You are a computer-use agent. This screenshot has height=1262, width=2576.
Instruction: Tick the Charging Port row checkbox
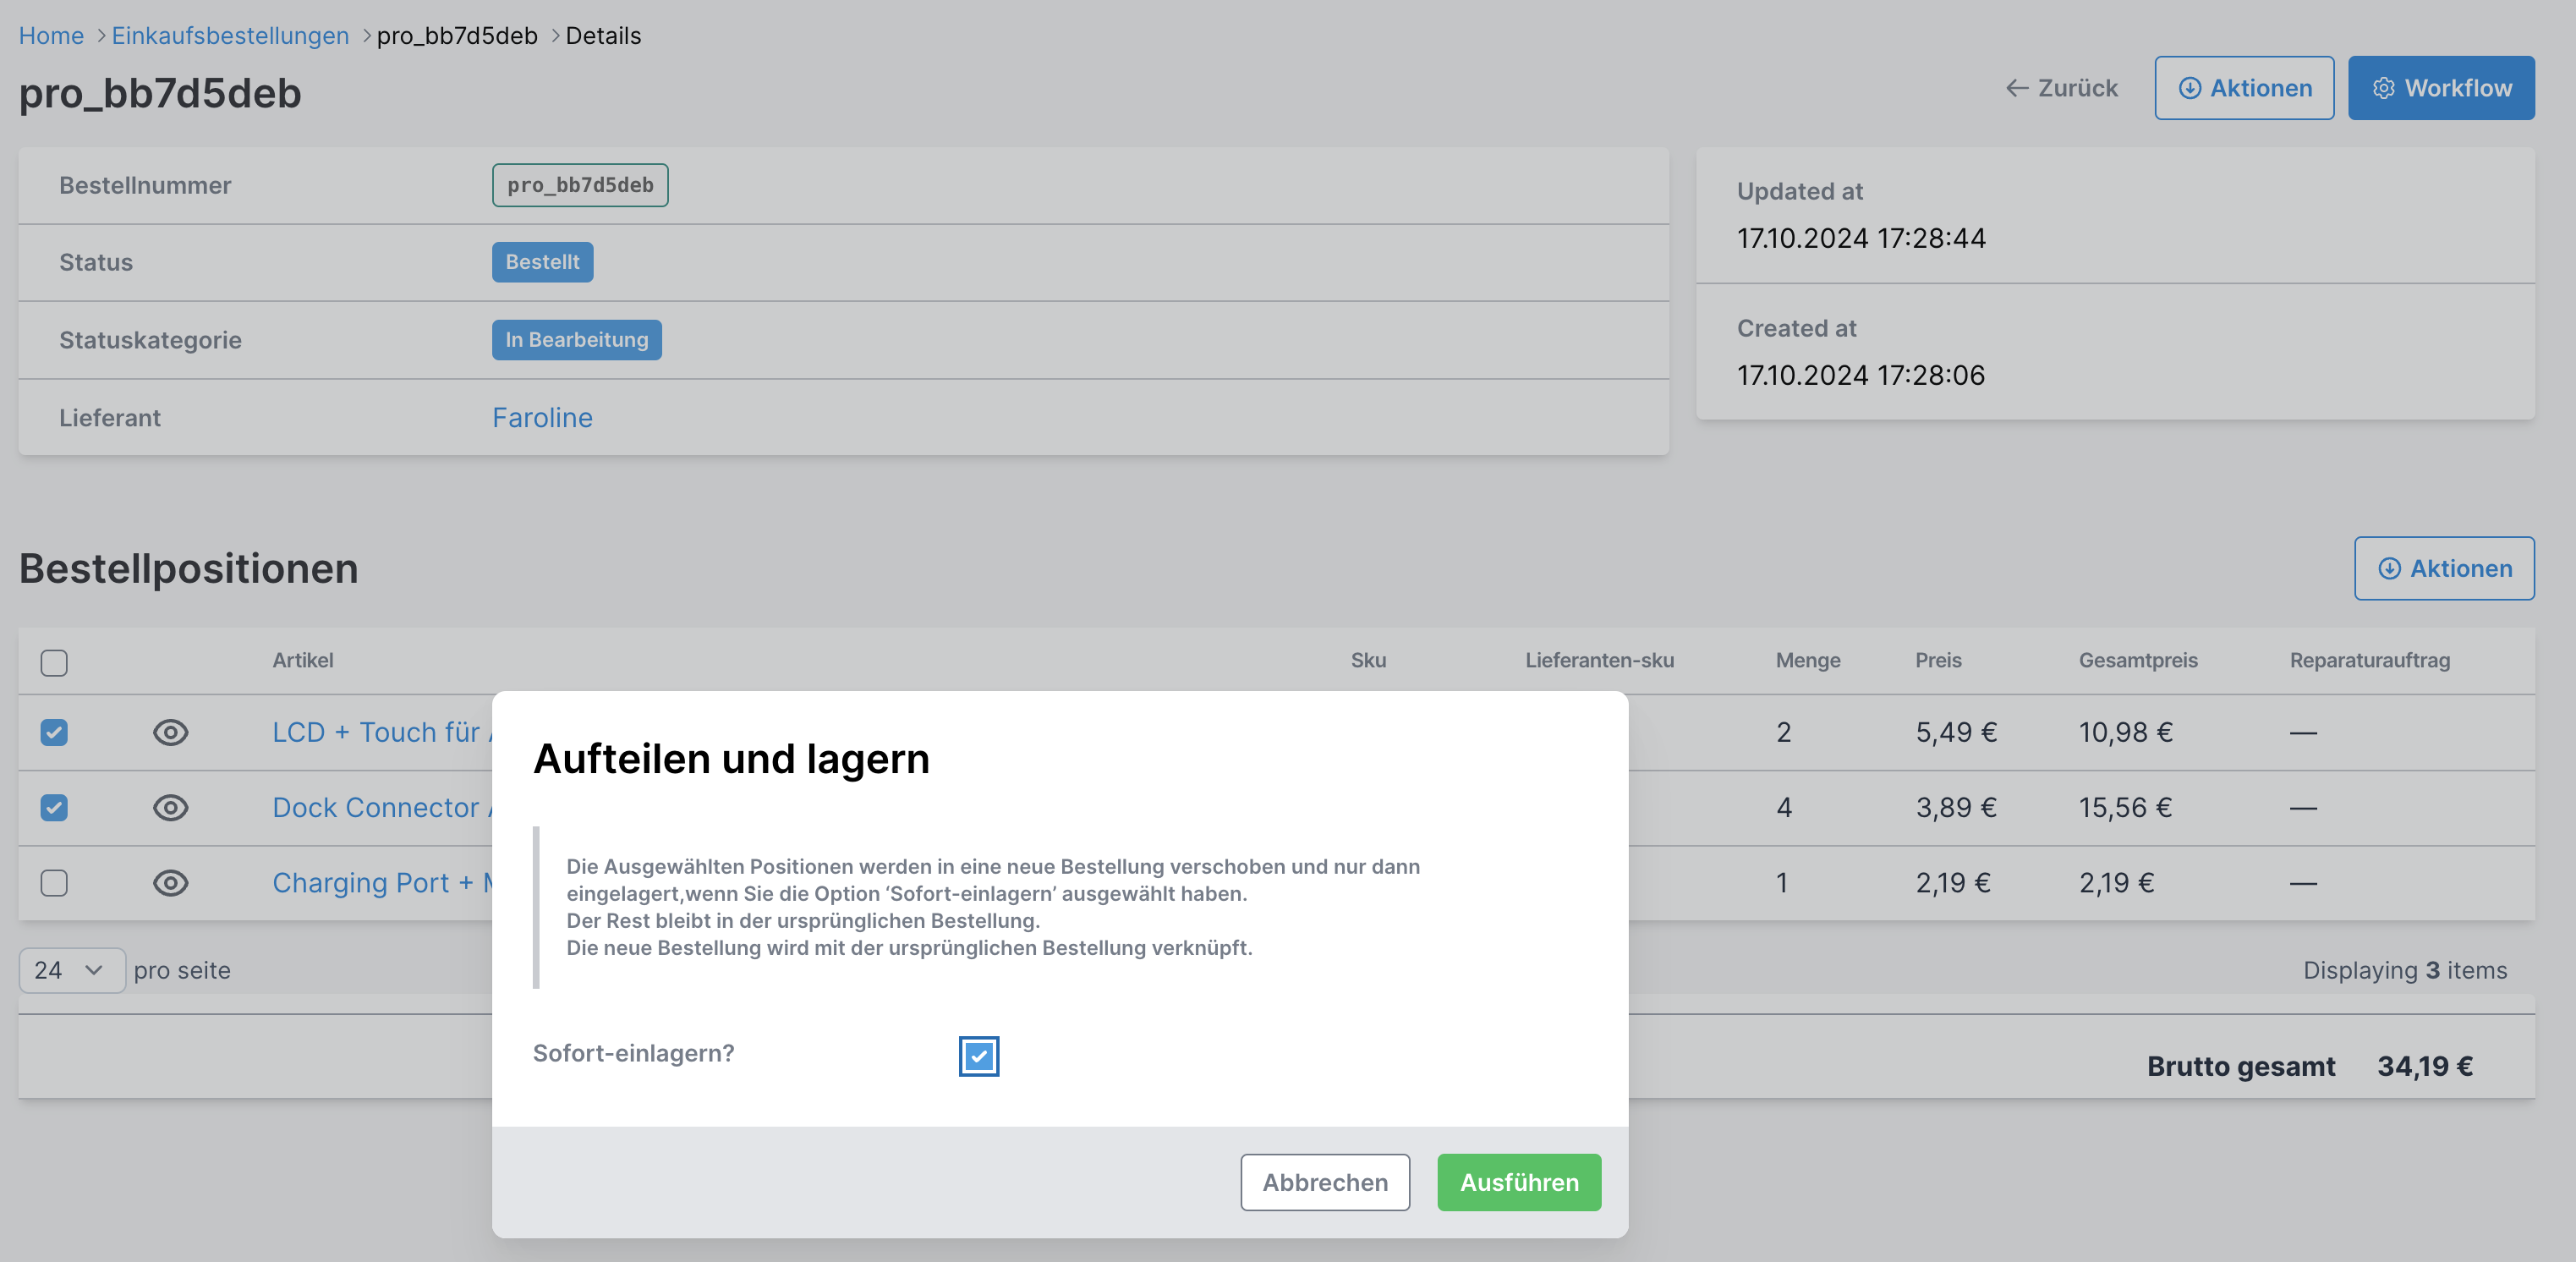[x=54, y=883]
